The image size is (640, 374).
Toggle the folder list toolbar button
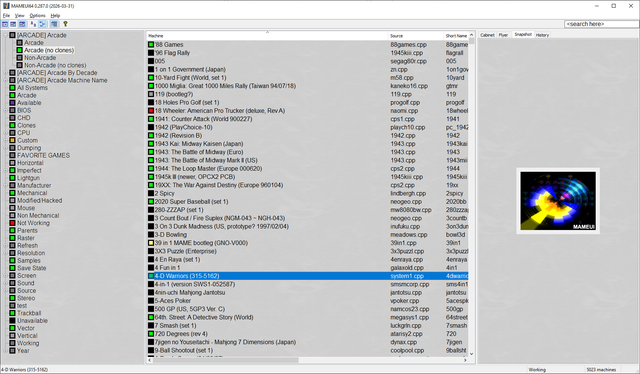click(x=5, y=24)
